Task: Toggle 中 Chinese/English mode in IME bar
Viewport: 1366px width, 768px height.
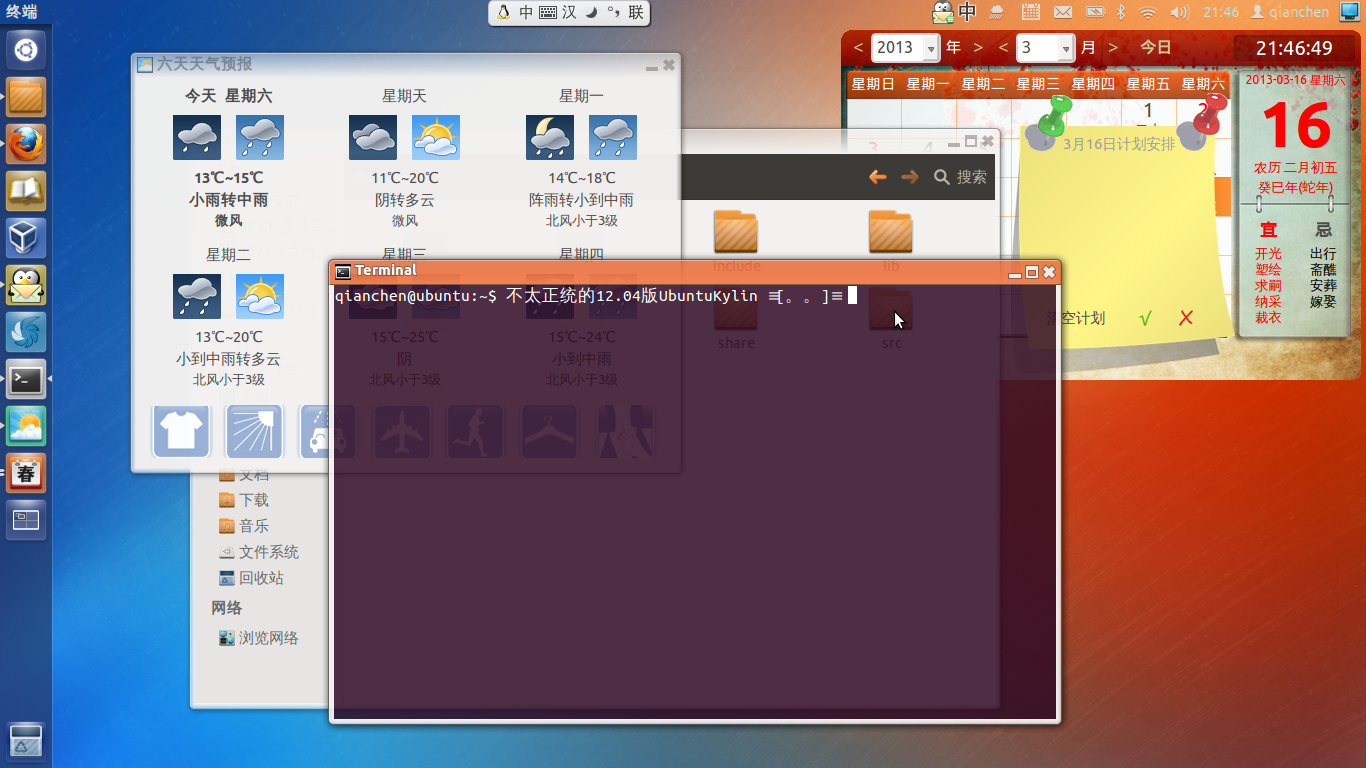Action: 526,13
